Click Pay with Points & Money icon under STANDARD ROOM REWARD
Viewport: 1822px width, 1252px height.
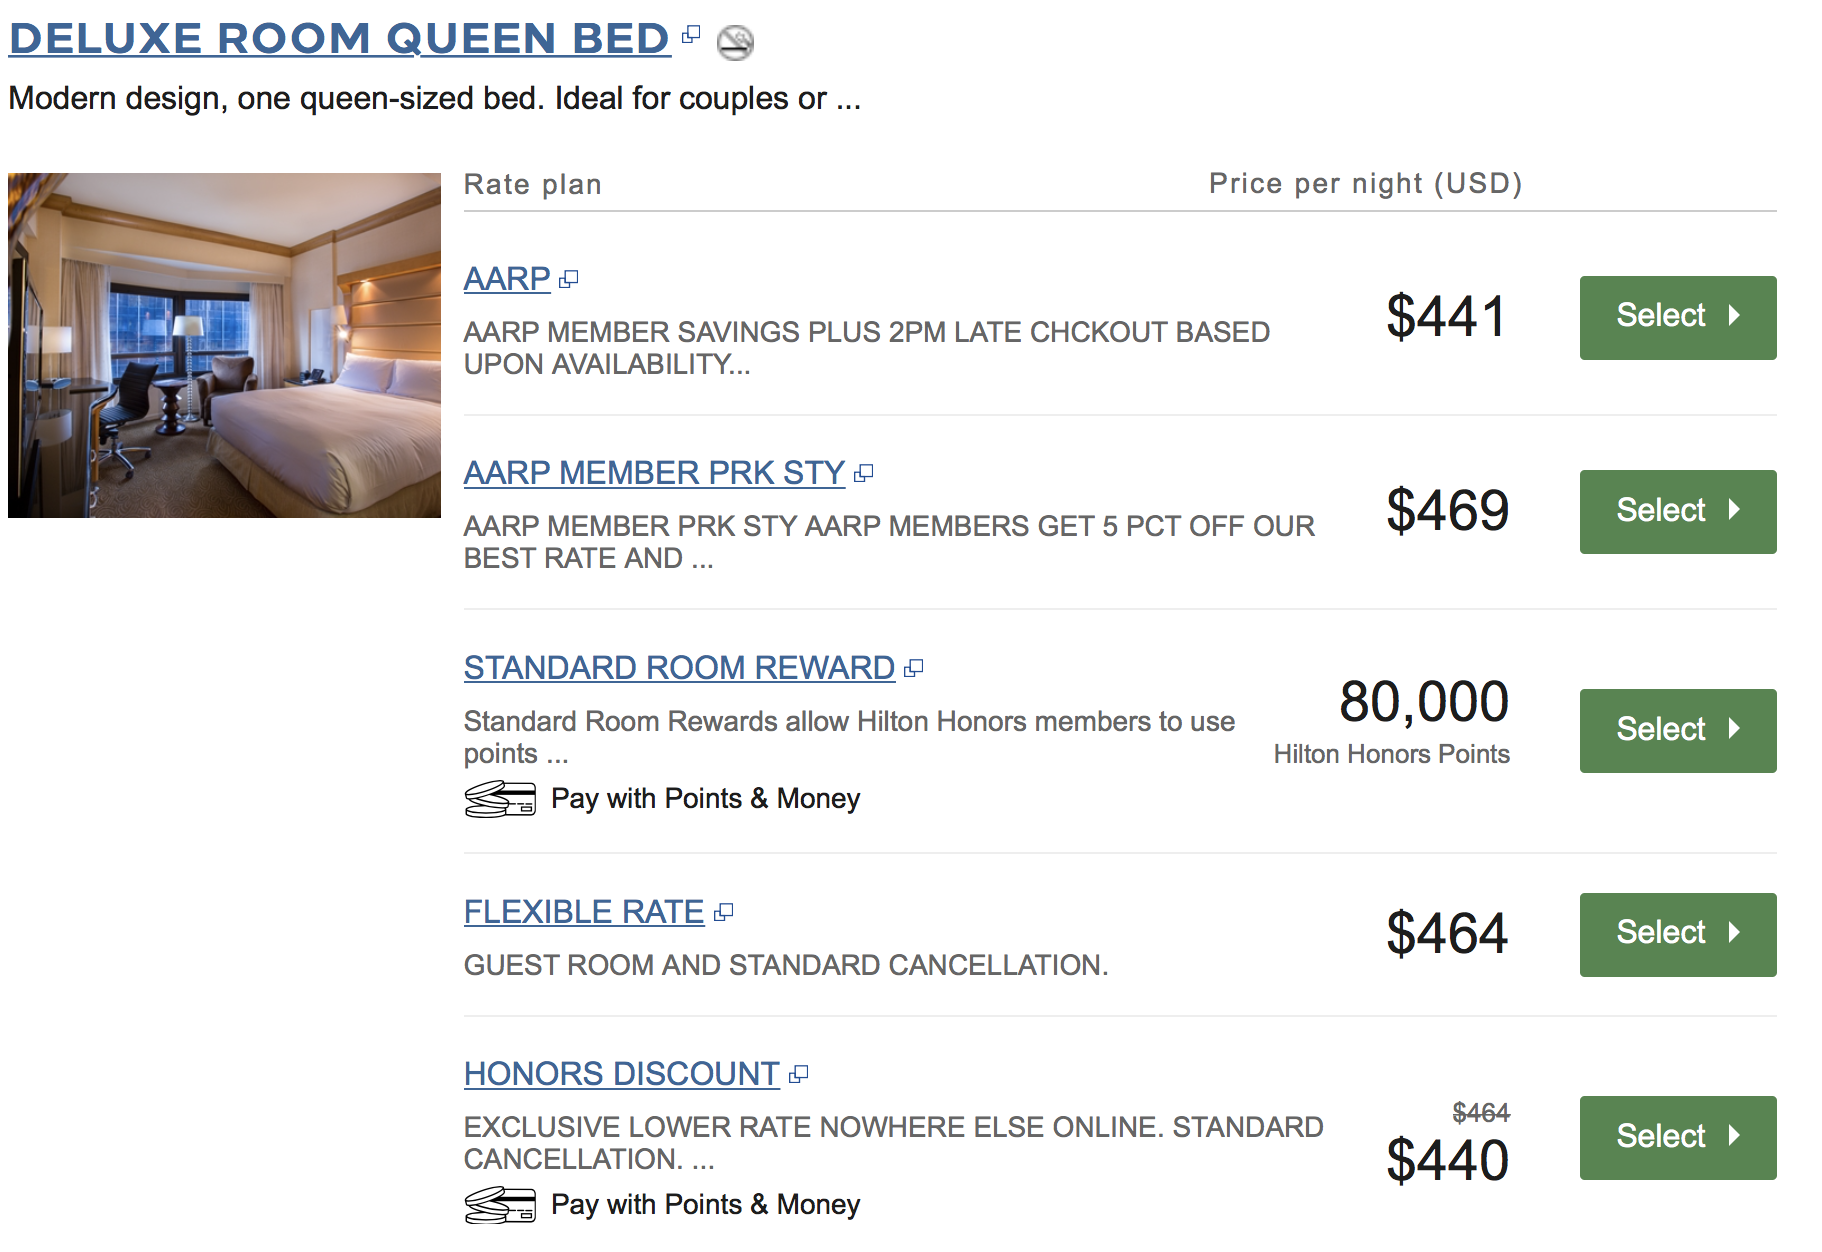pos(500,798)
